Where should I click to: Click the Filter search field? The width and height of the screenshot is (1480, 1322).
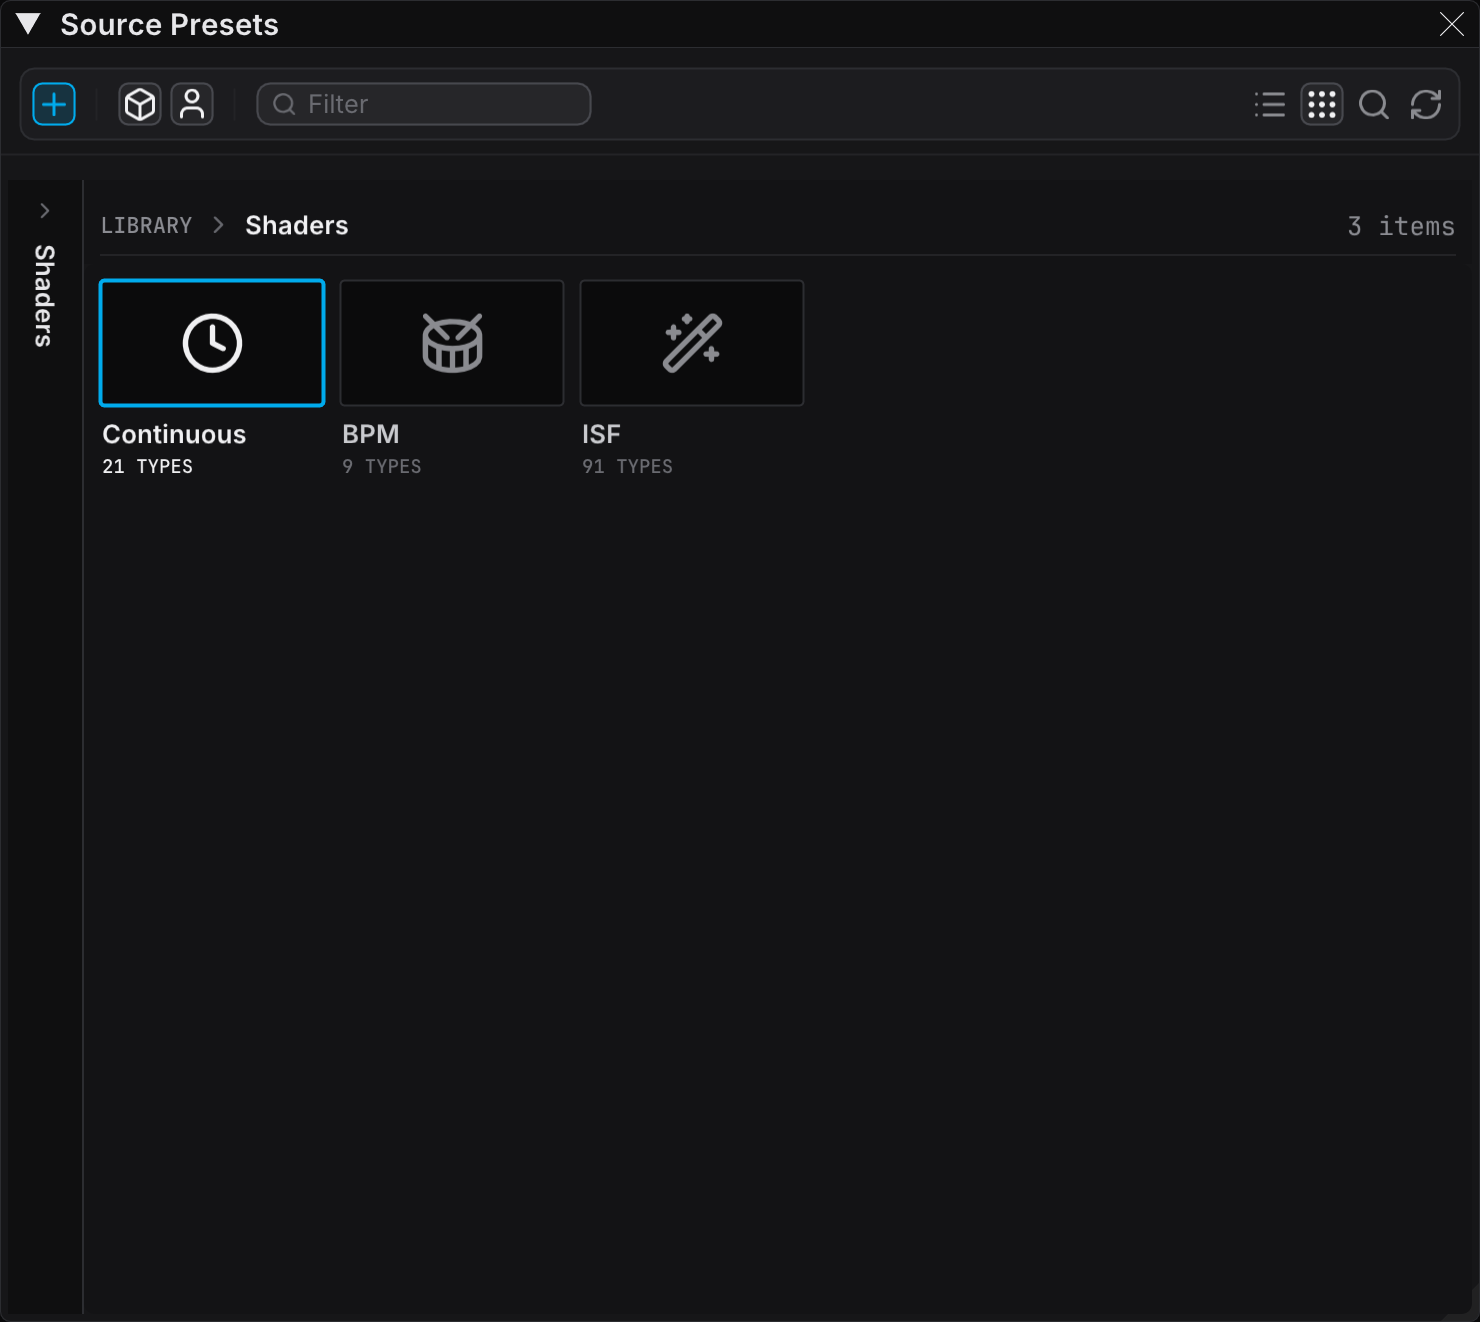[x=424, y=104]
